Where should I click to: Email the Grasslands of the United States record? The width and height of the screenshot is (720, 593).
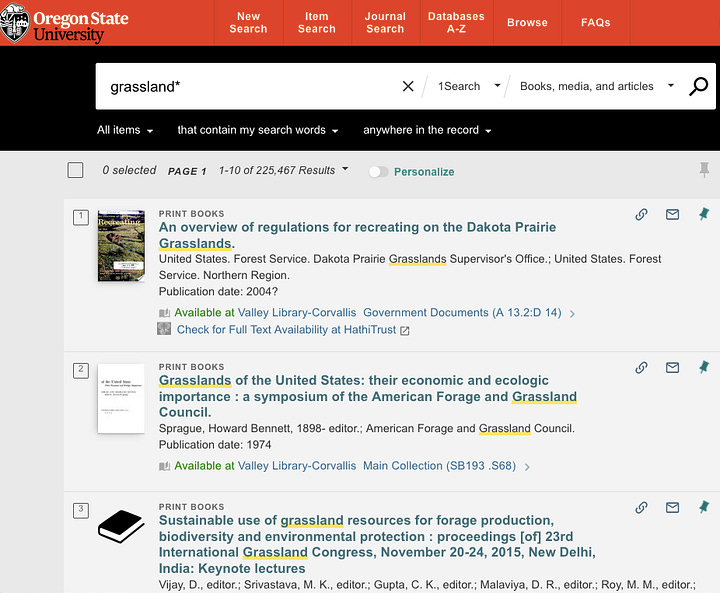click(x=672, y=367)
